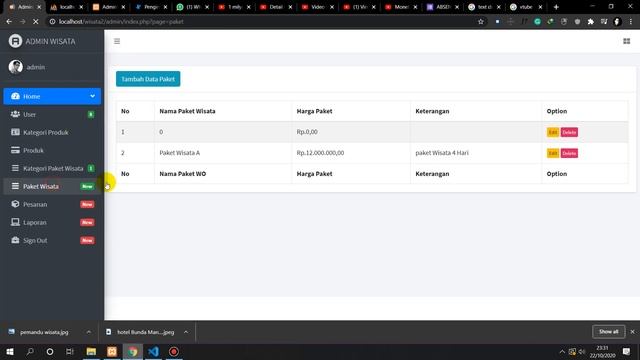
Task: Click Edit for row with name 0
Action: (x=553, y=132)
